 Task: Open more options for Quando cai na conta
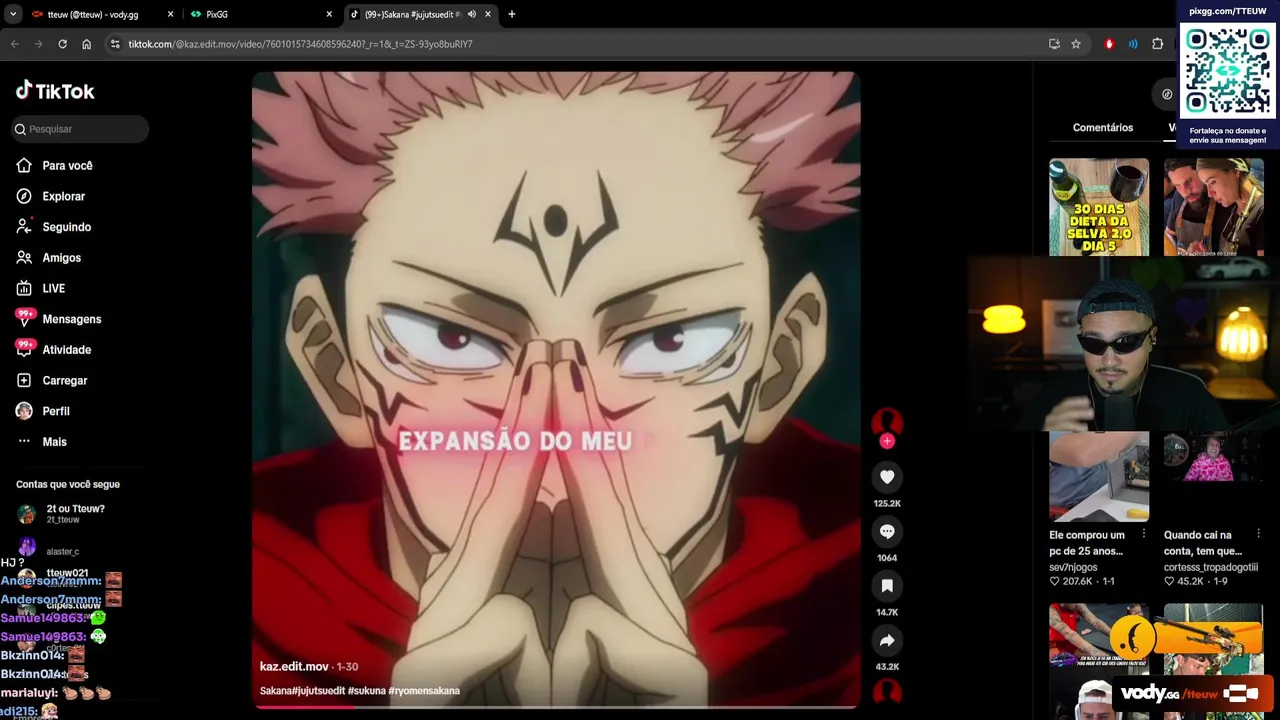pyautogui.click(x=1258, y=534)
